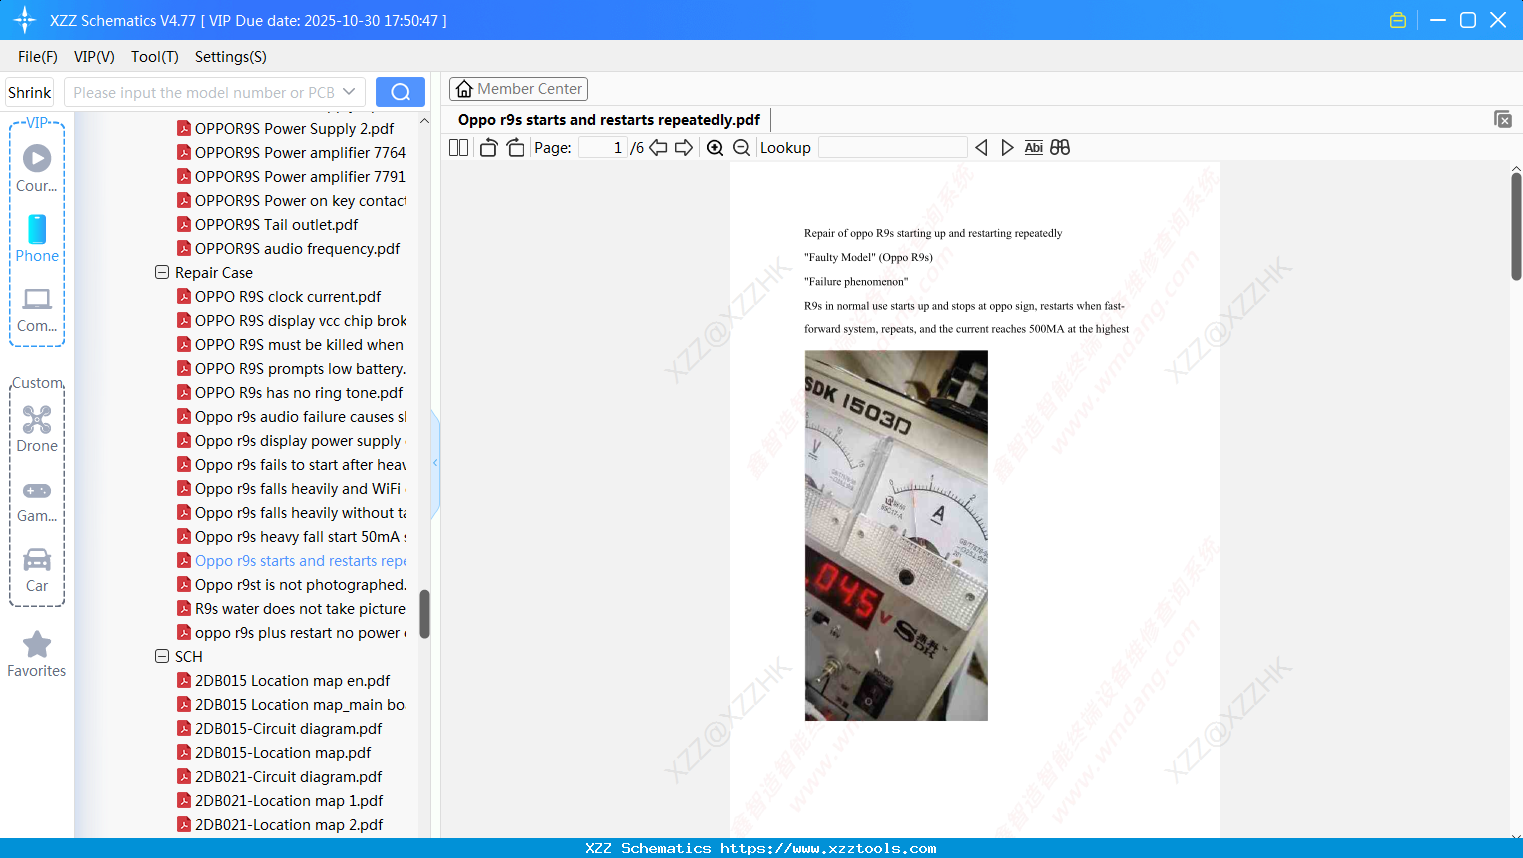Open the VIP(V) menu
Image resolution: width=1523 pixels, height=858 pixels.
coord(94,57)
